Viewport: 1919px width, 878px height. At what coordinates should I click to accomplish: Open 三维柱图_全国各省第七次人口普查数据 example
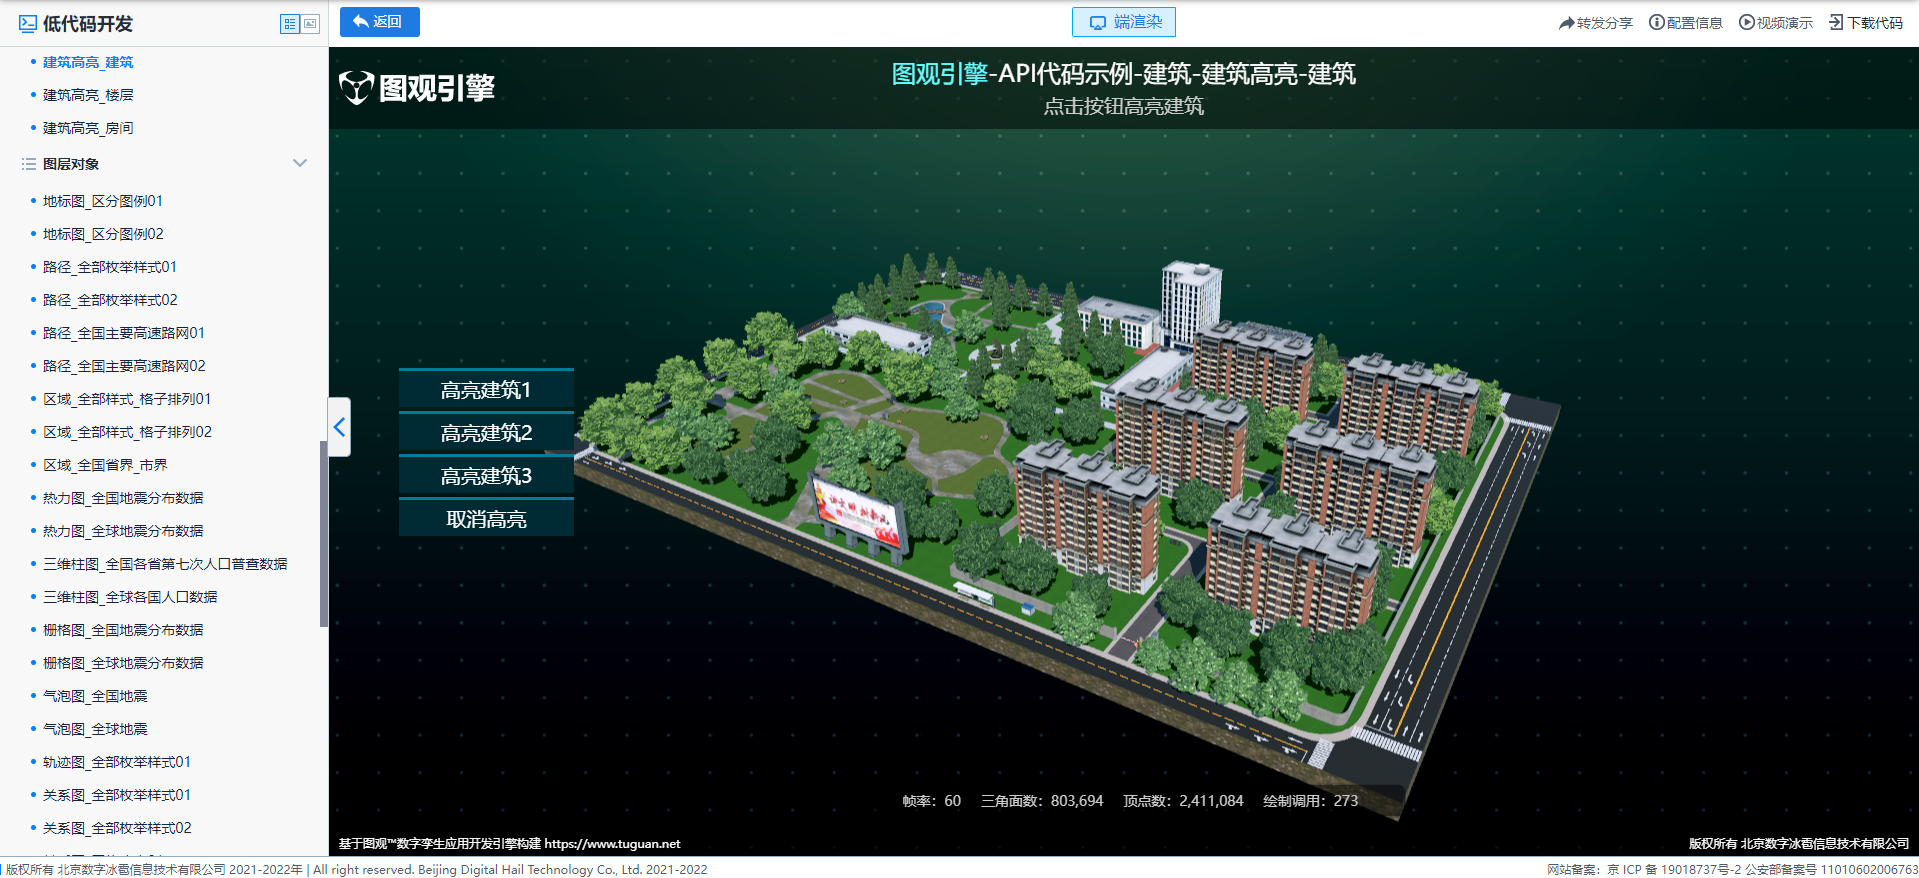pyautogui.click(x=165, y=564)
